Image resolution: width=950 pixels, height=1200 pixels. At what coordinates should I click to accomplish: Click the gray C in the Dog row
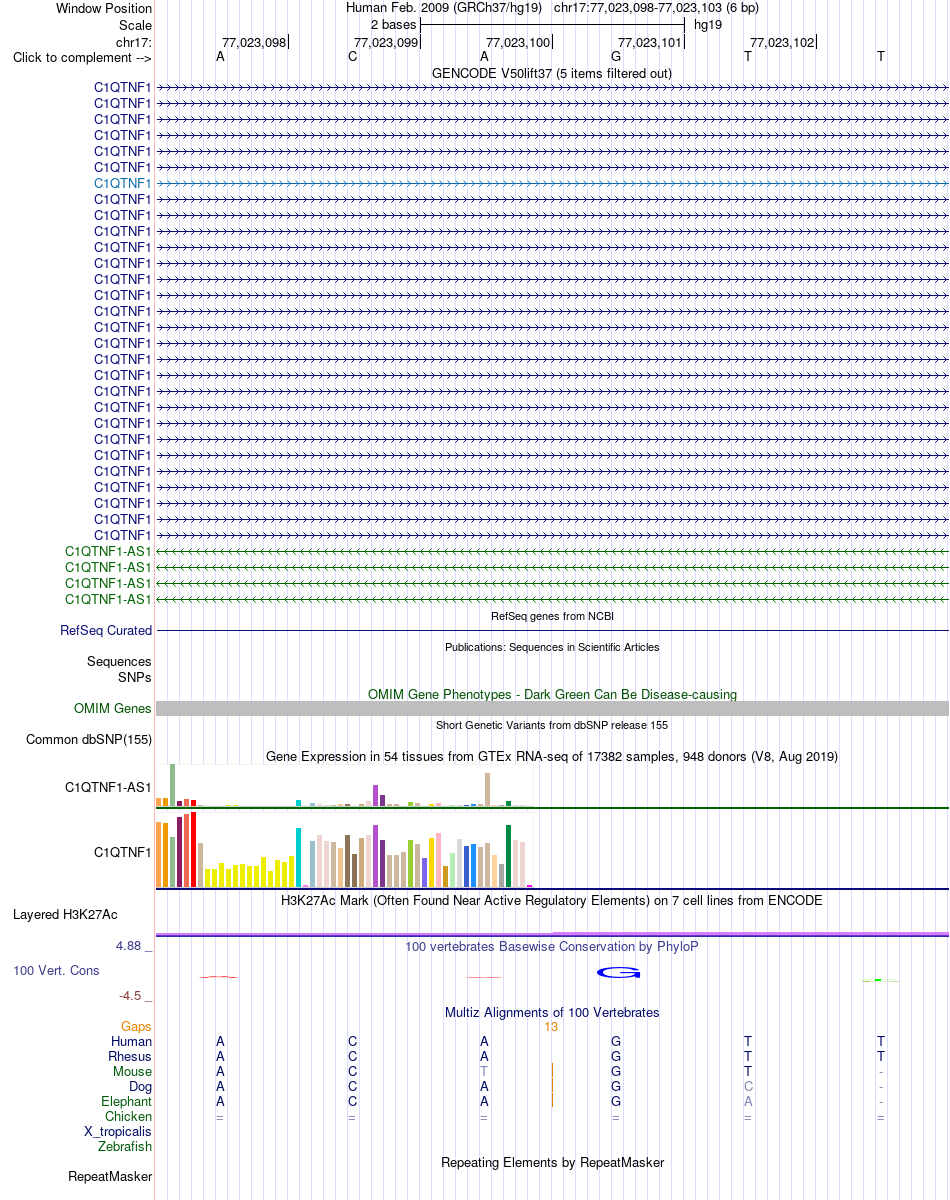pos(748,1087)
